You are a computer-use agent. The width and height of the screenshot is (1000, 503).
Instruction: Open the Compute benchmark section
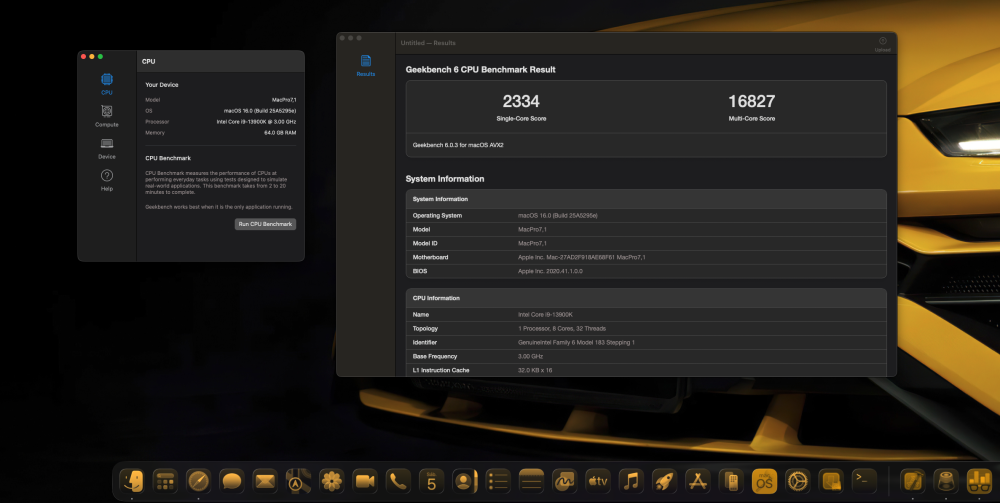(107, 117)
